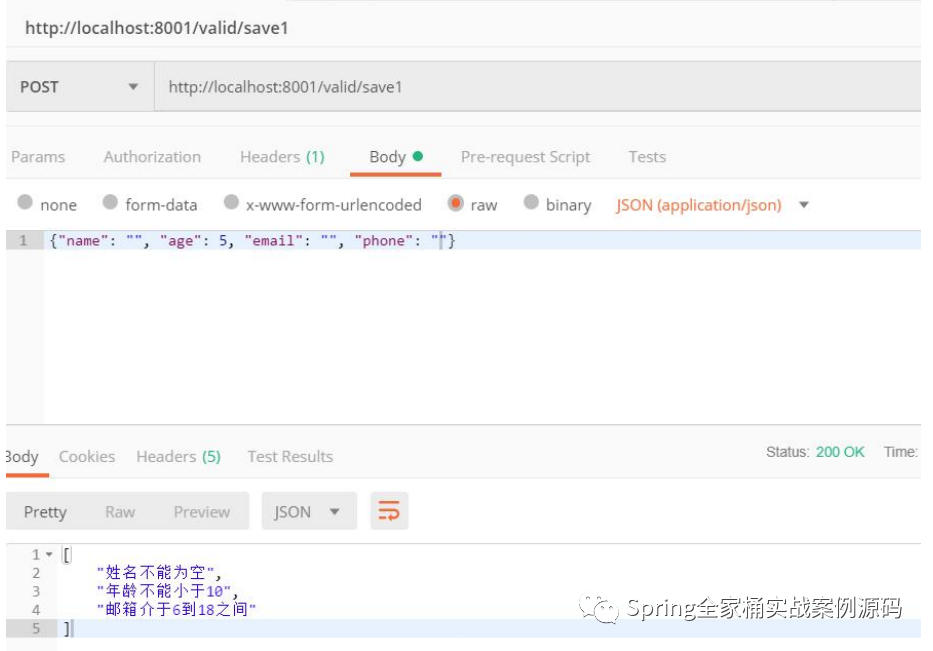Screen dimensions: 933x651
Task: Open the response Cookies tab
Action: pos(87,456)
